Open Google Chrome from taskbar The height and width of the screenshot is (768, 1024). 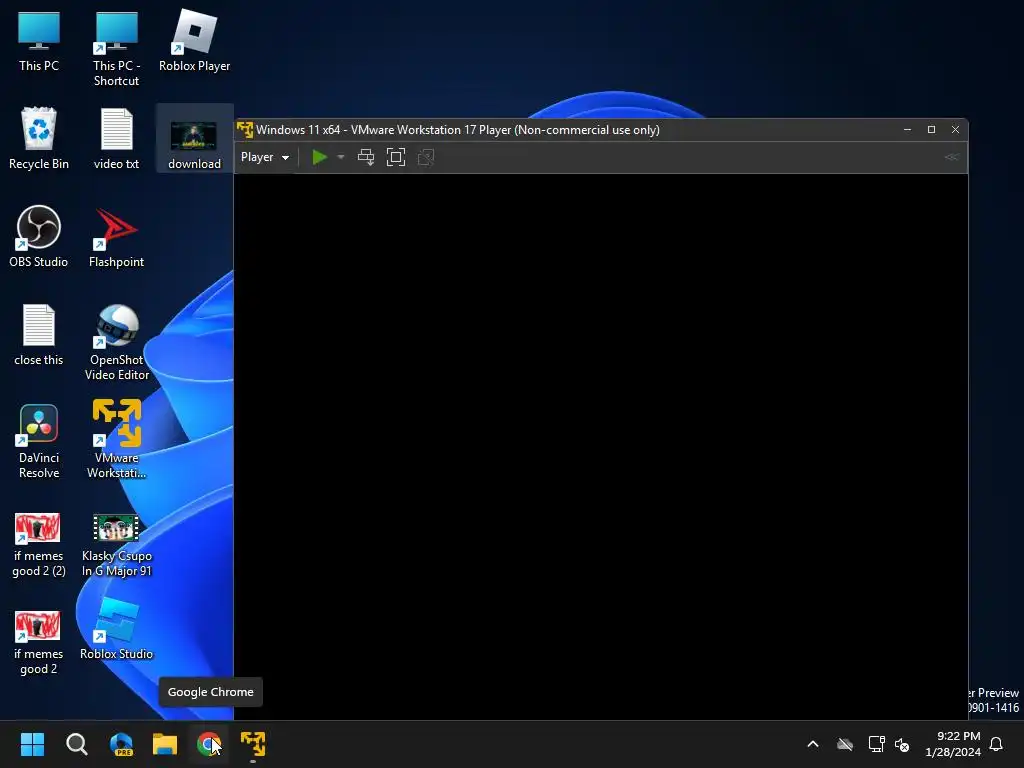tap(208, 744)
